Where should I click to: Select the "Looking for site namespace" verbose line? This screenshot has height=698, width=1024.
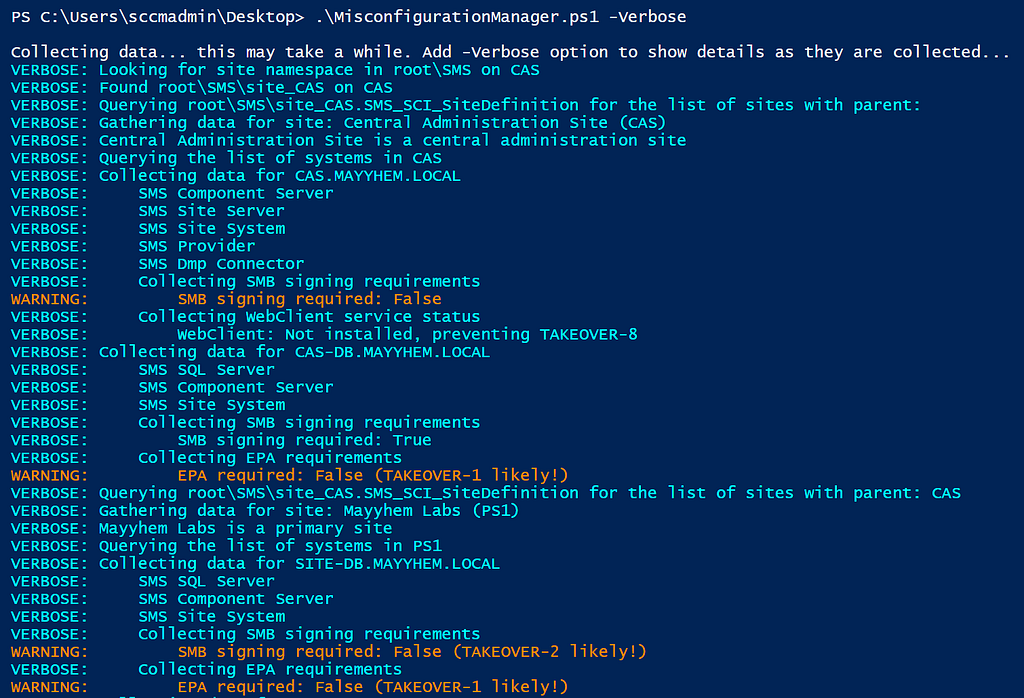tap(319, 70)
